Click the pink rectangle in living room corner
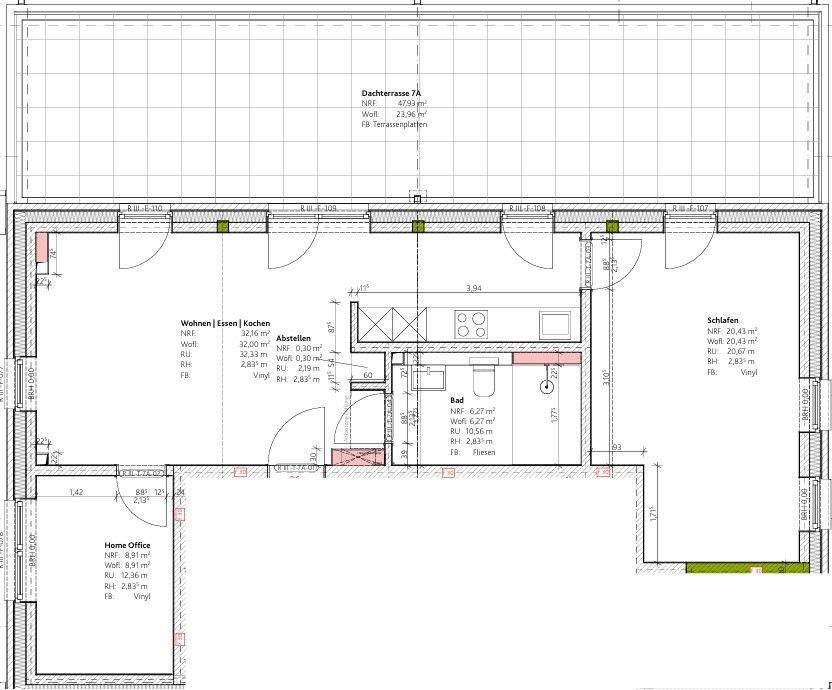 click(42, 247)
